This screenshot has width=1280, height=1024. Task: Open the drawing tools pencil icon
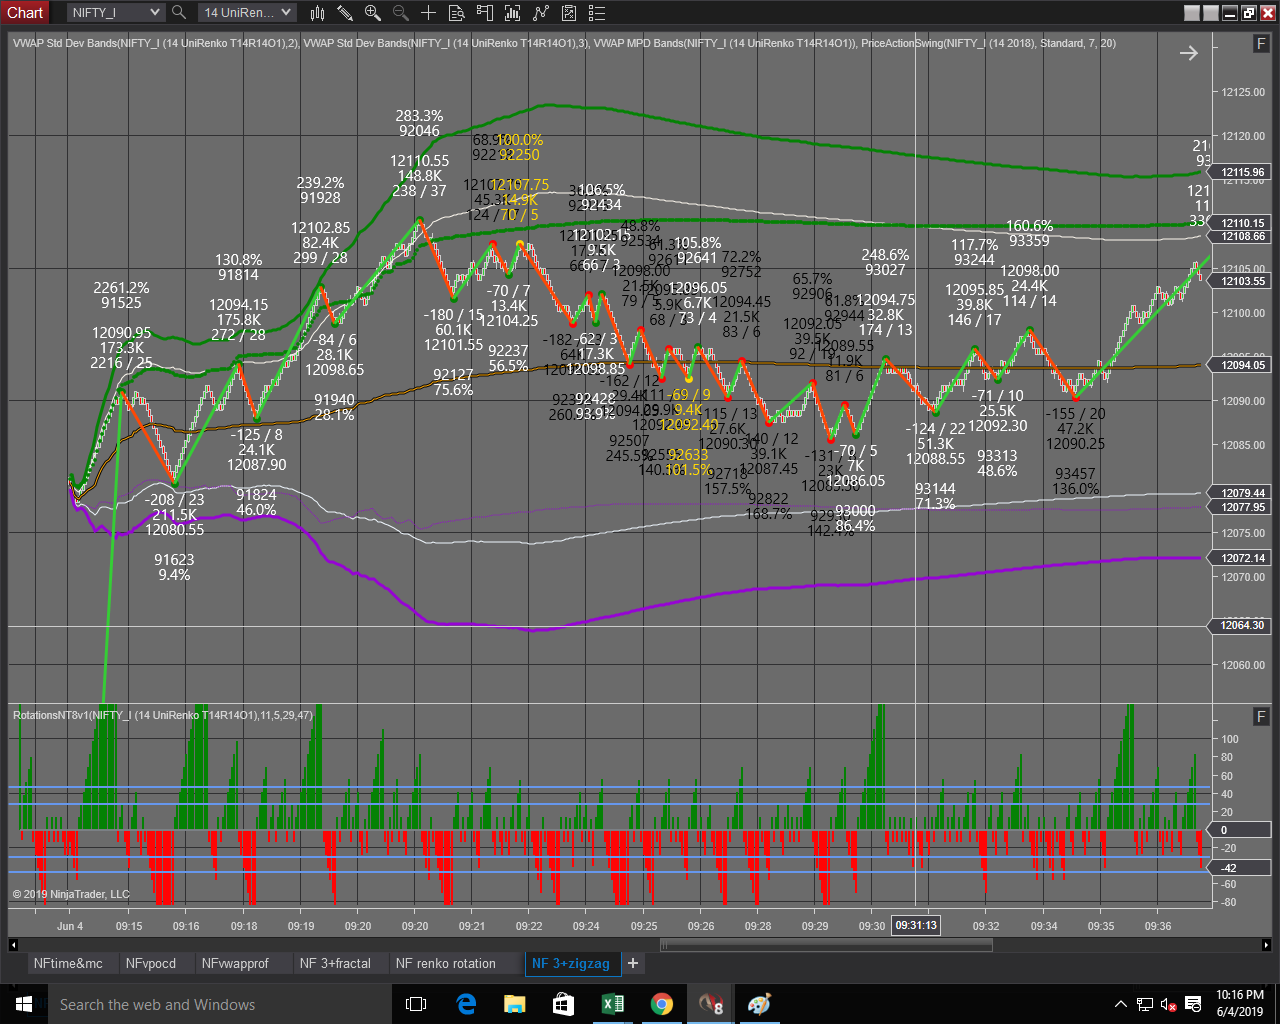[x=345, y=13]
